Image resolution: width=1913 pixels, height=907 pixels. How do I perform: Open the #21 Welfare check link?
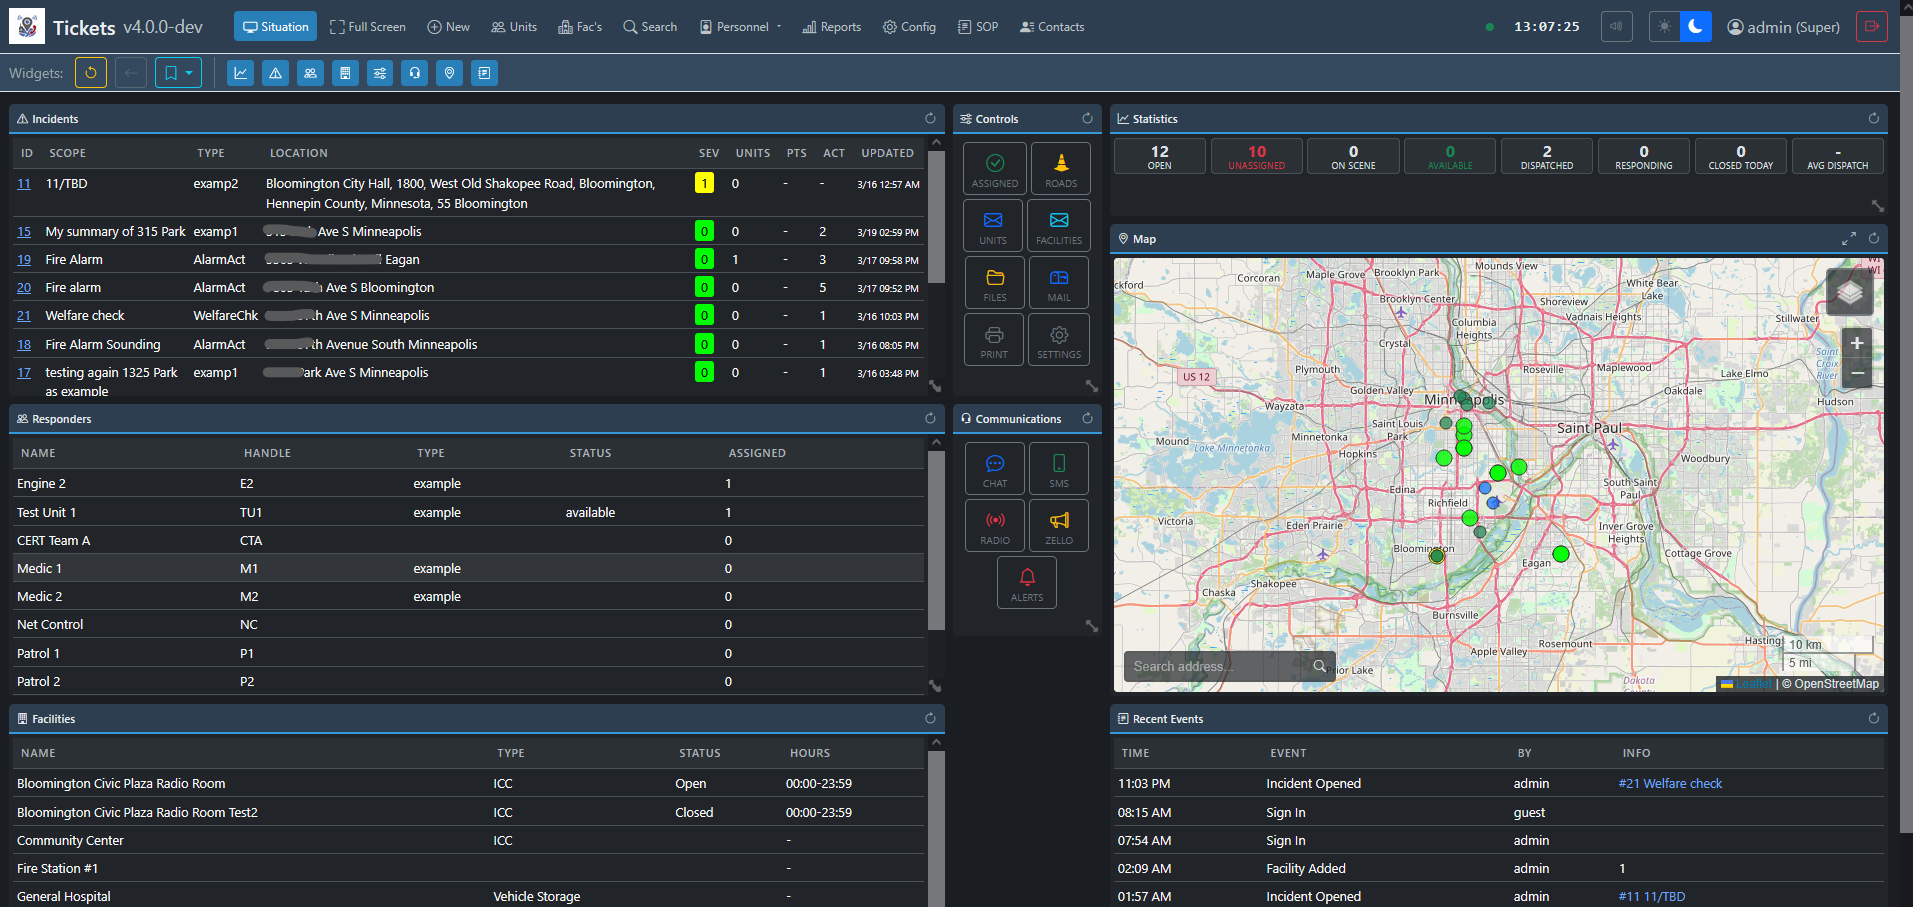[1670, 784]
